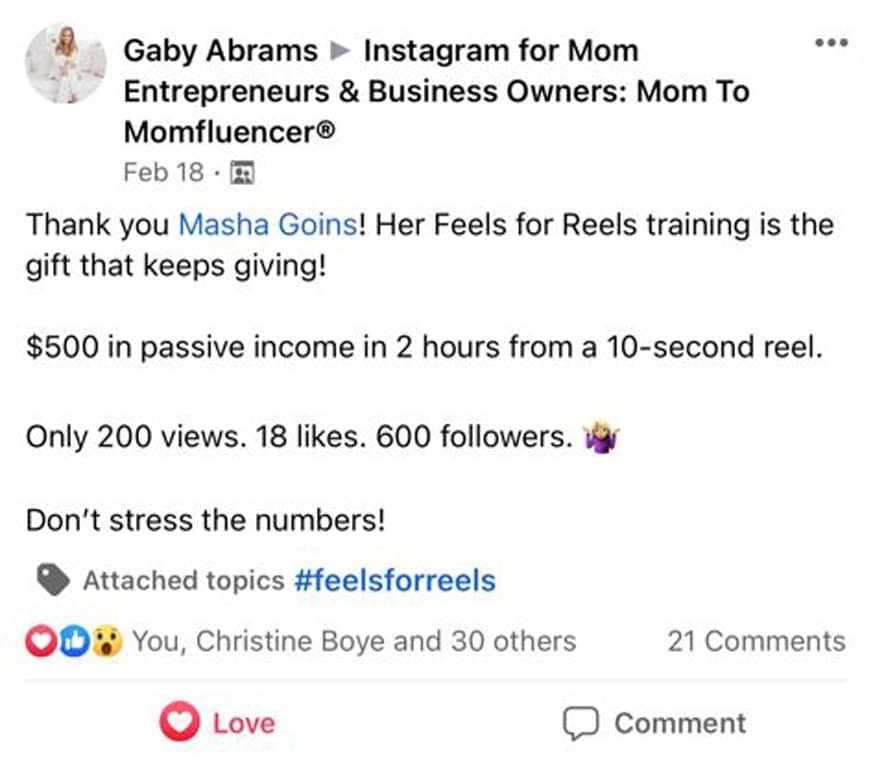Click the tag icon beside Attached topics
873x759 pixels.
tap(56, 580)
